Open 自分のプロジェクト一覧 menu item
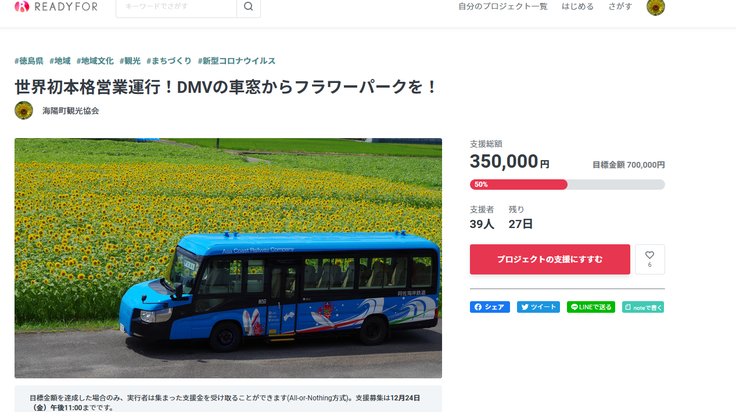Viewport: 736px width, 412px height. [x=503, y=7]
